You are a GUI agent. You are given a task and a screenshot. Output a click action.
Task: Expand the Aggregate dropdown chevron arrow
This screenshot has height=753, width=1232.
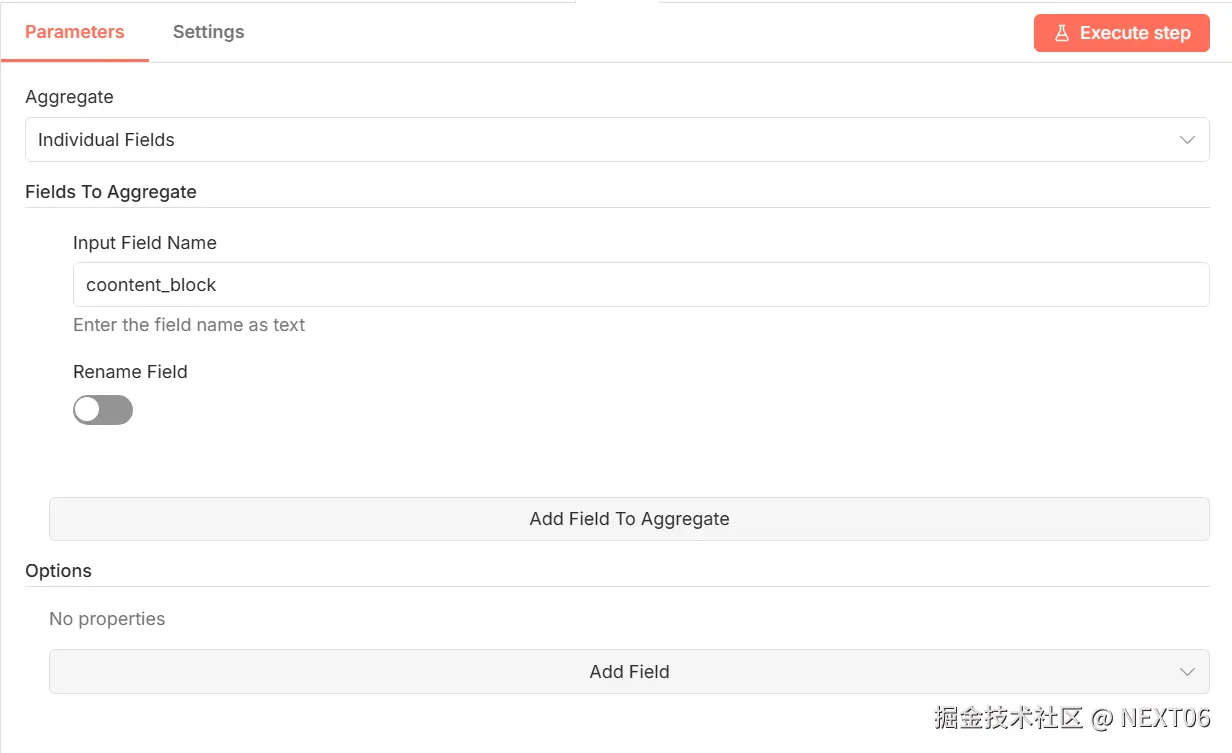[1187, 140]
